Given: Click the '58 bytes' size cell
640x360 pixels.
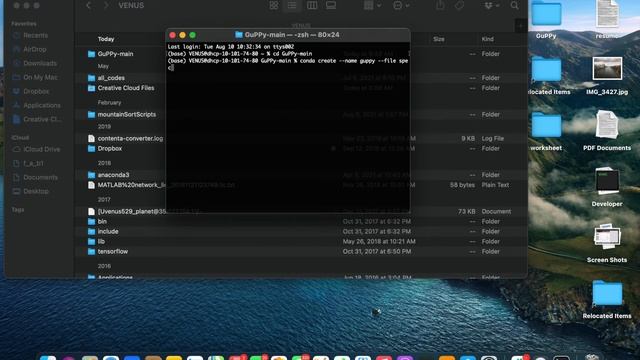Looking at the screenshot, I should coord(462,185).
